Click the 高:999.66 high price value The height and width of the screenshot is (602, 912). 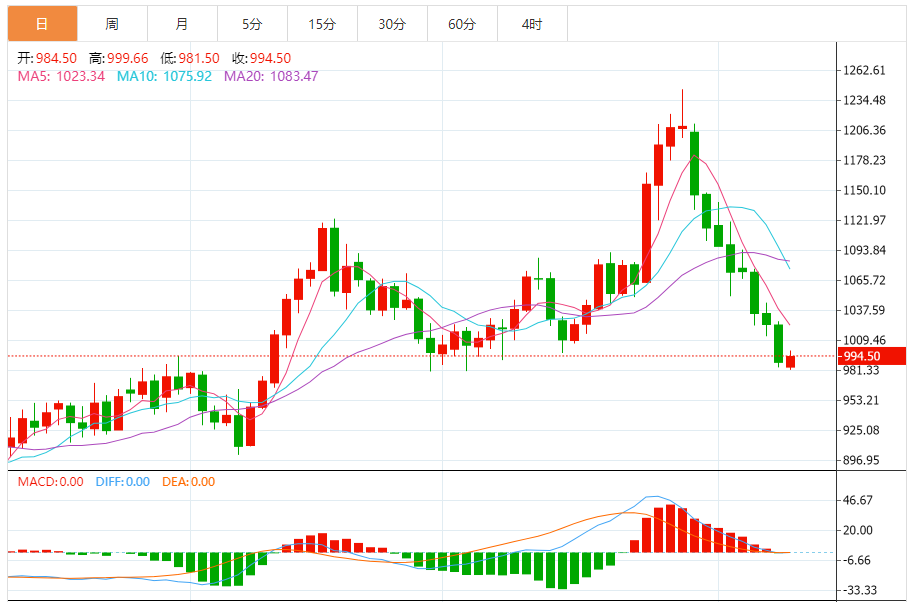point(119,58)
